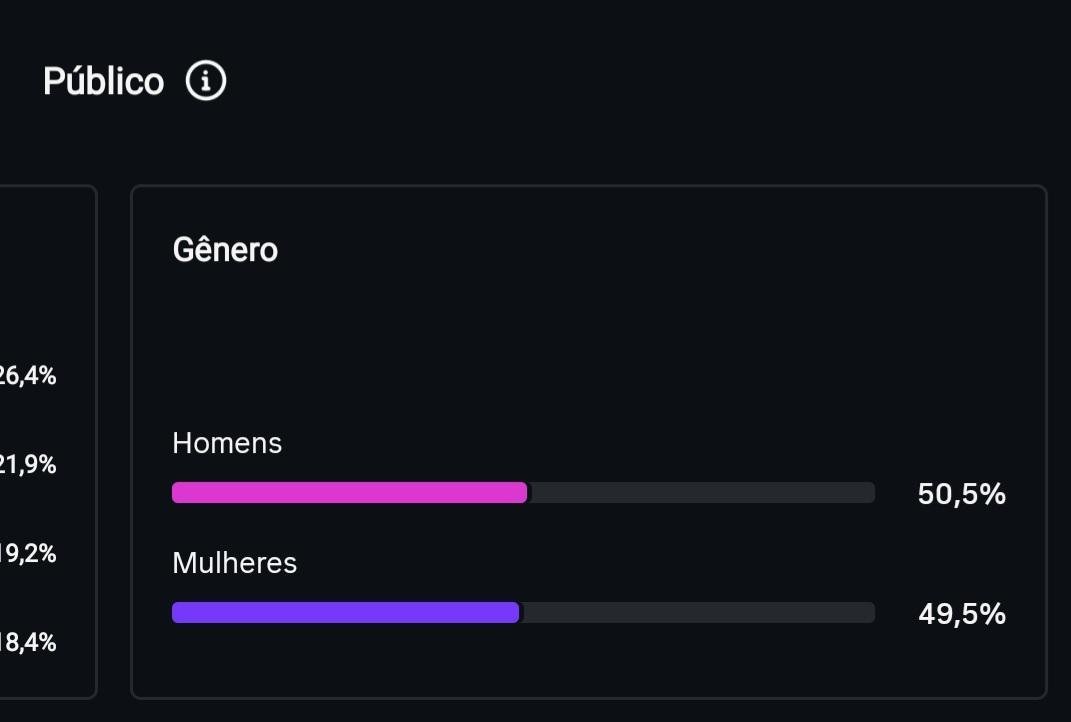Click the Homens label

227,443
